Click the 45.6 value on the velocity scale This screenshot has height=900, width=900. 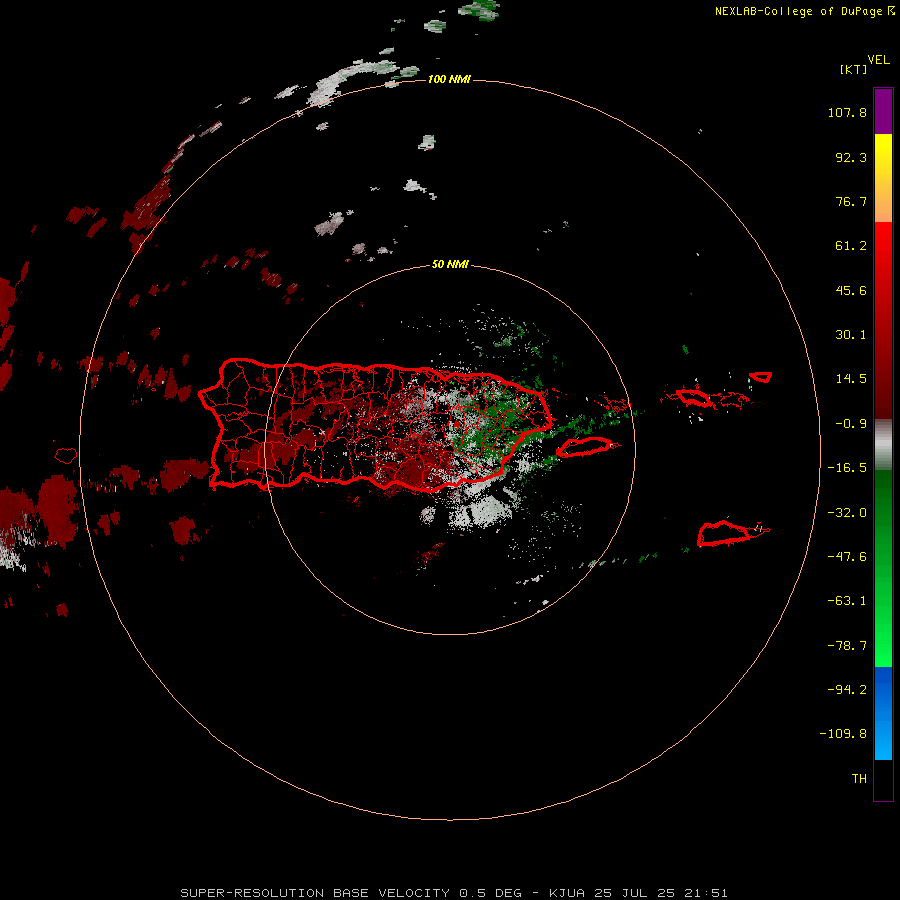(851, 290)
